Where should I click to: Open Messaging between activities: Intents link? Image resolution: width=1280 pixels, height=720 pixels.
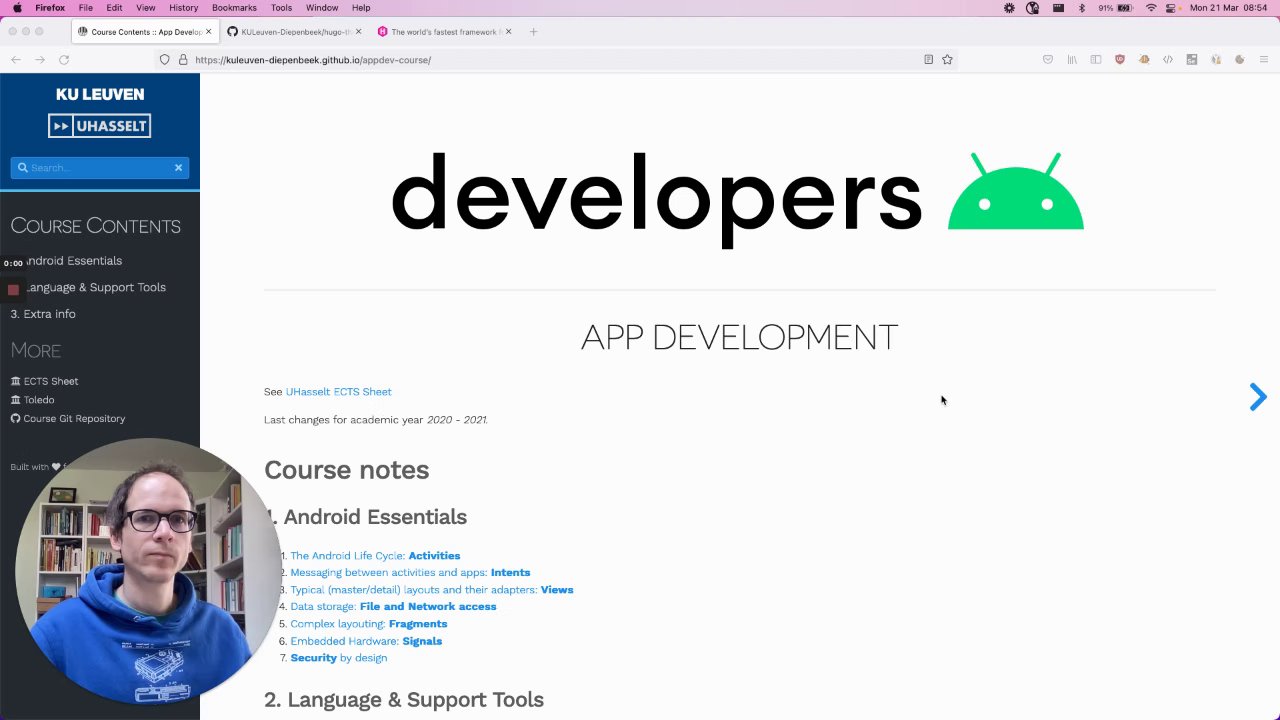410,573
